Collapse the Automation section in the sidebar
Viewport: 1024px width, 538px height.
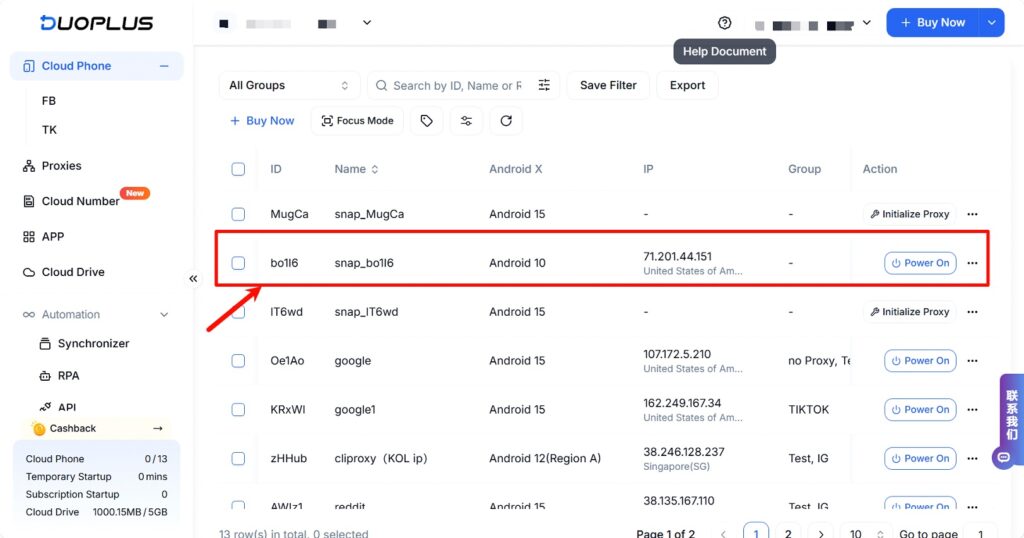[x=164, y=315]
